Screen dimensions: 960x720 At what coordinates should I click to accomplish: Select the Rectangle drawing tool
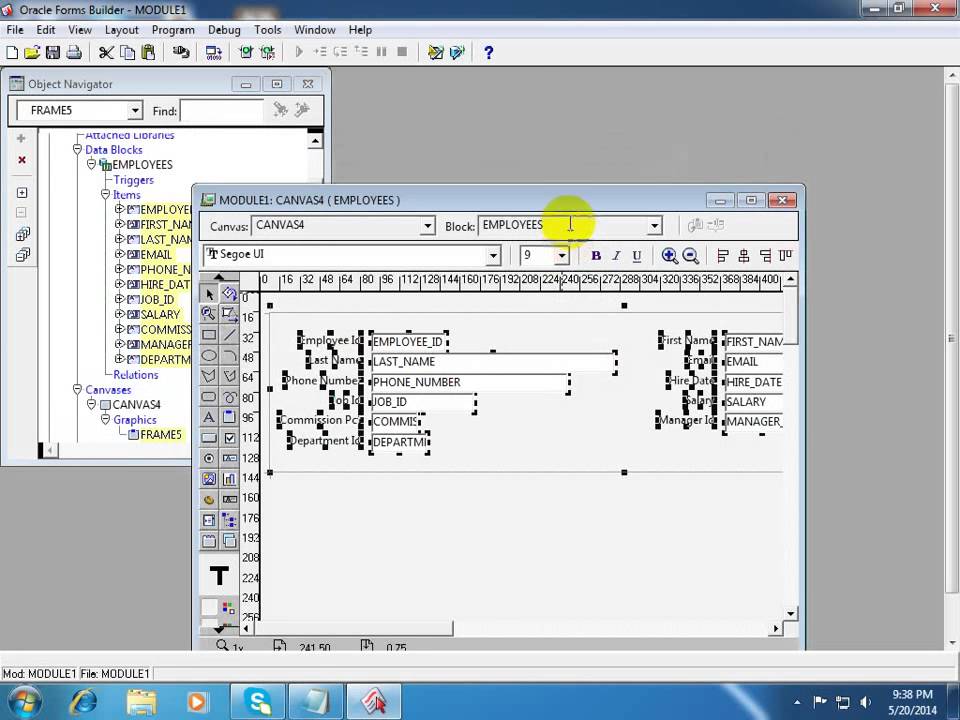click(209, 335)
